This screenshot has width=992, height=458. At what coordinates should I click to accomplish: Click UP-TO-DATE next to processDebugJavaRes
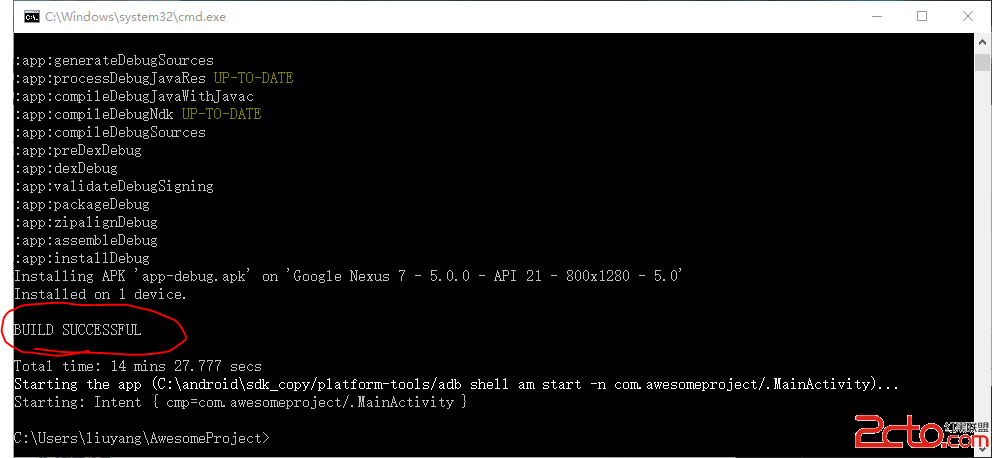[253, 78]
